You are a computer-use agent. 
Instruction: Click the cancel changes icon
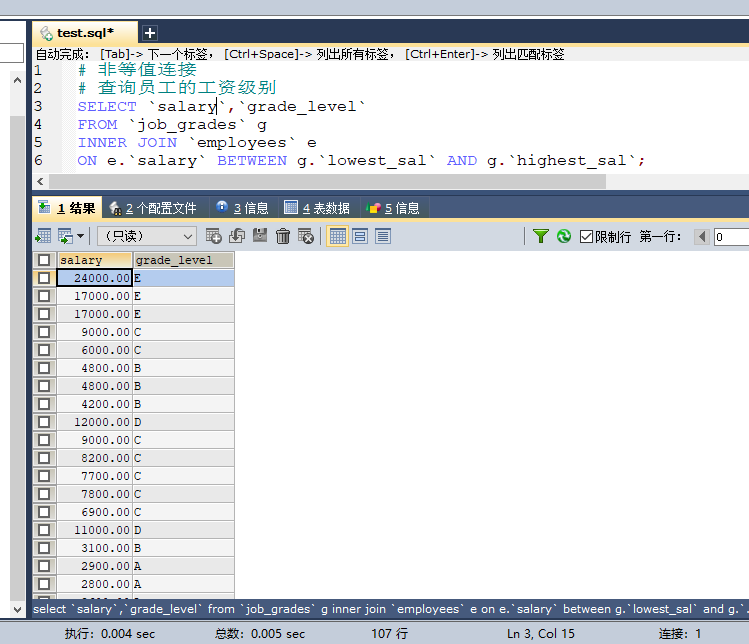pos(306,236)
